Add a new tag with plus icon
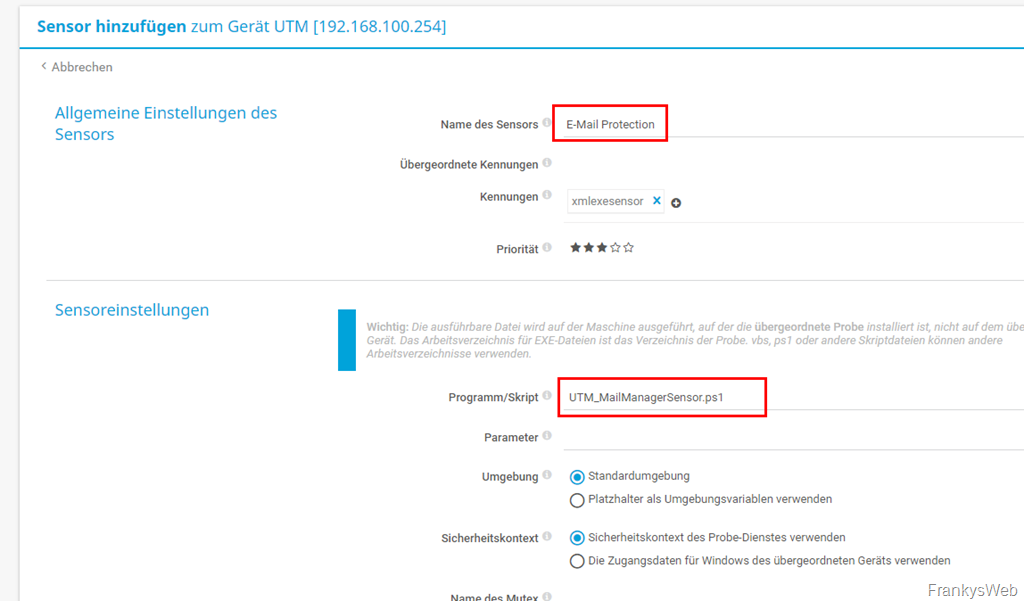1024x601 pixels. tap(676, 203)
